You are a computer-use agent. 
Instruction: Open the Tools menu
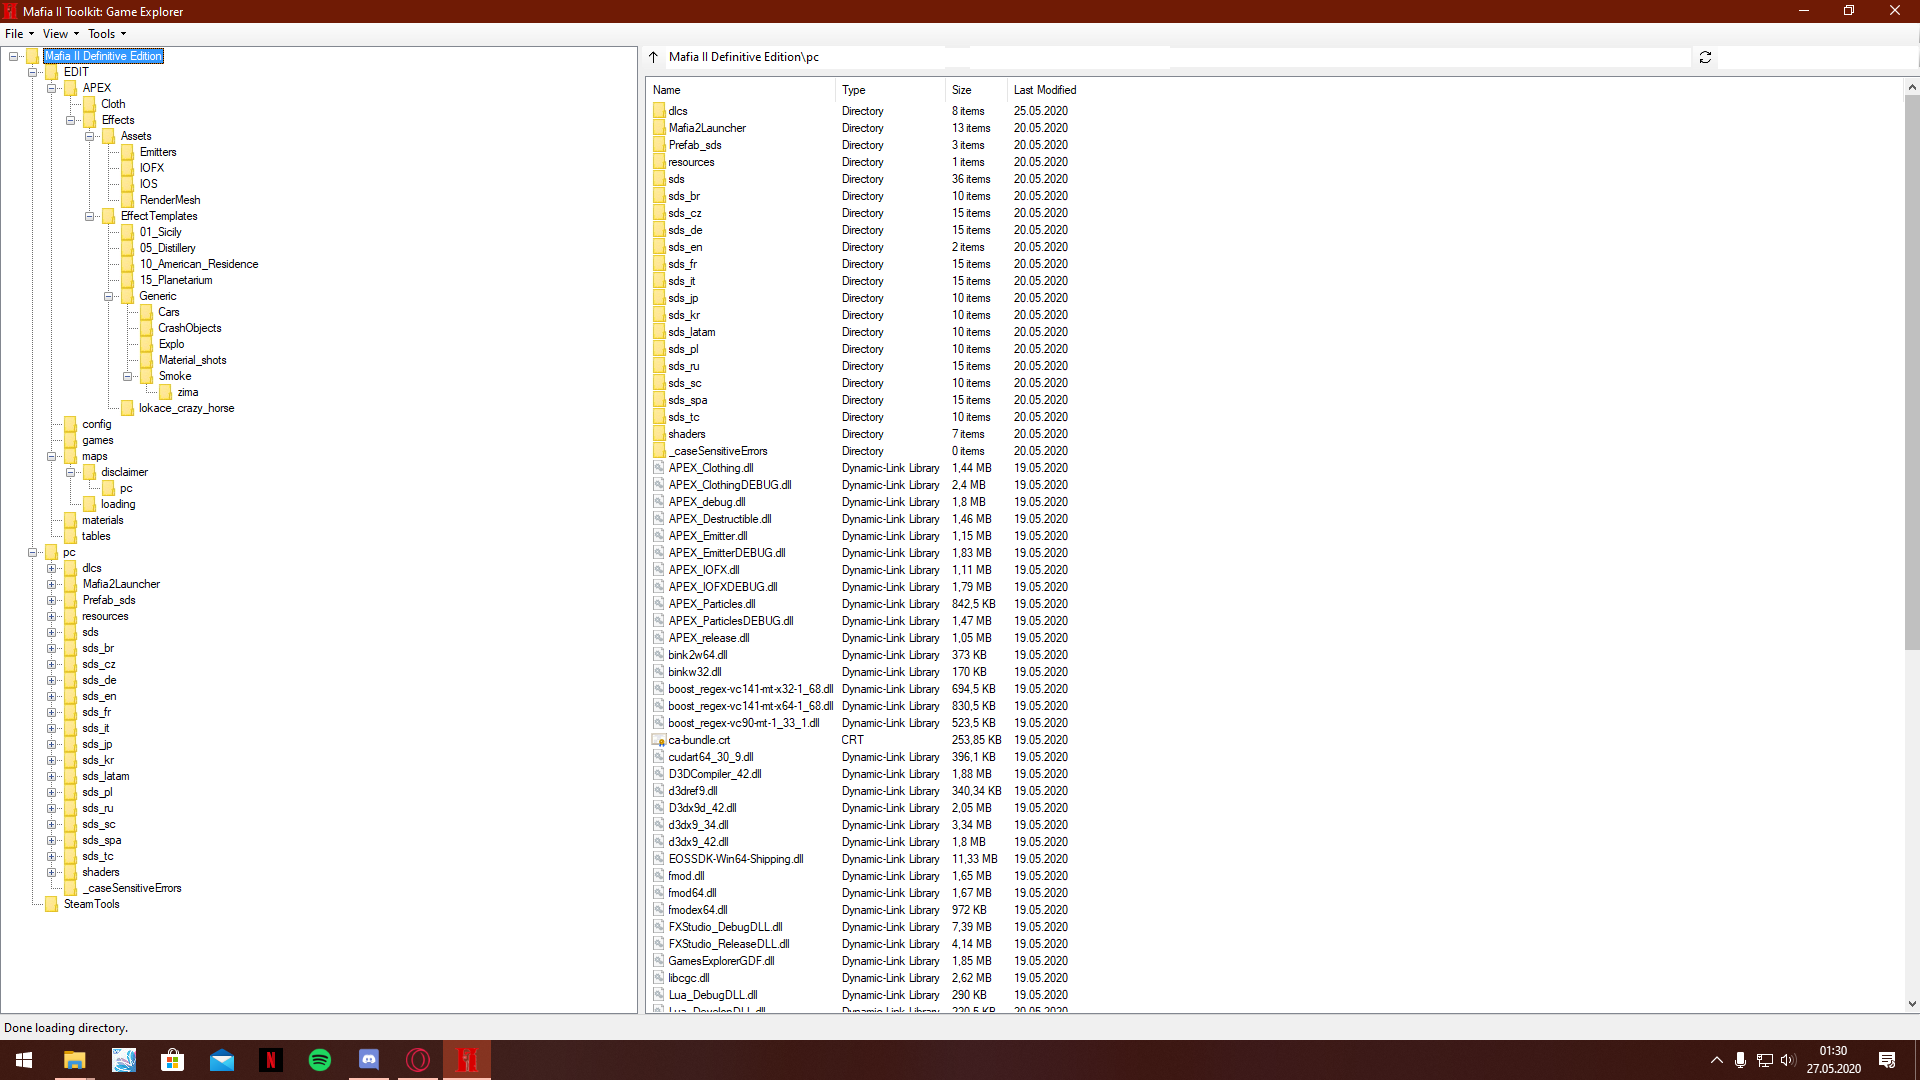coord(106,33)
